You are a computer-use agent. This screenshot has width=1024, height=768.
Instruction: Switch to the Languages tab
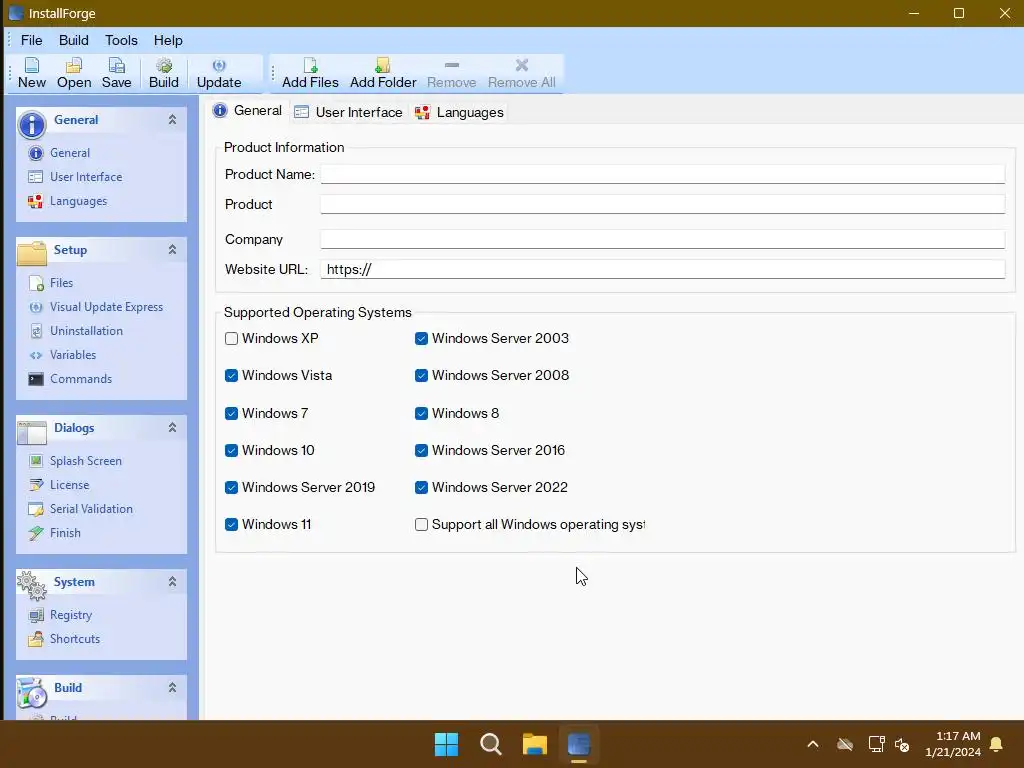point(460,112)
